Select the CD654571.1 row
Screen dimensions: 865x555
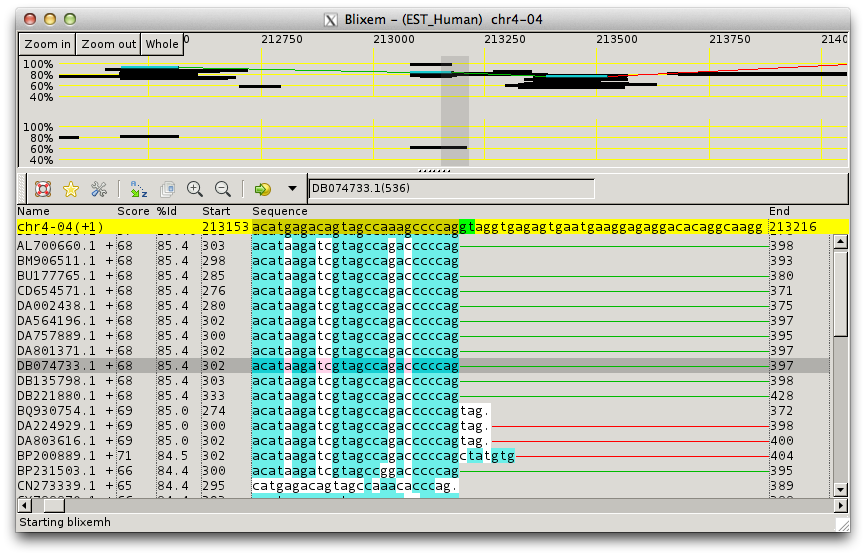pyautogui.click(x=423, y=291)
